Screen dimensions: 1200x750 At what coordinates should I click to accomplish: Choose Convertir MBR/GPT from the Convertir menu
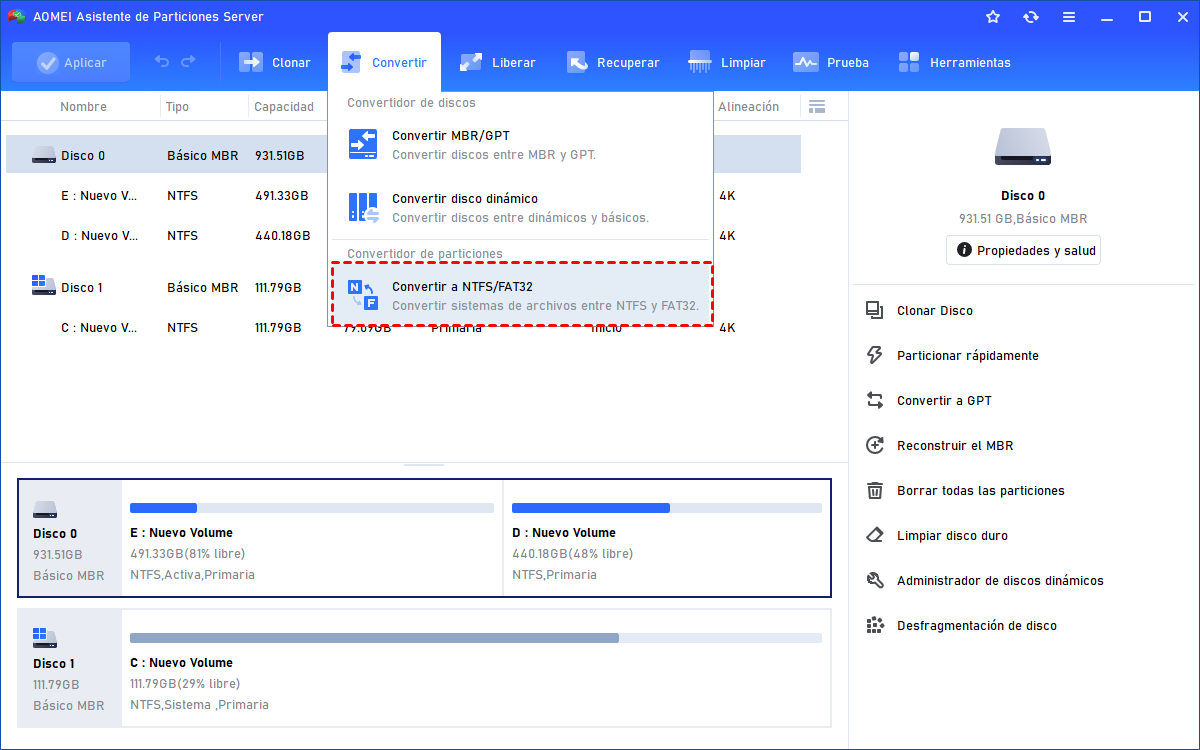tap(452, 143)
